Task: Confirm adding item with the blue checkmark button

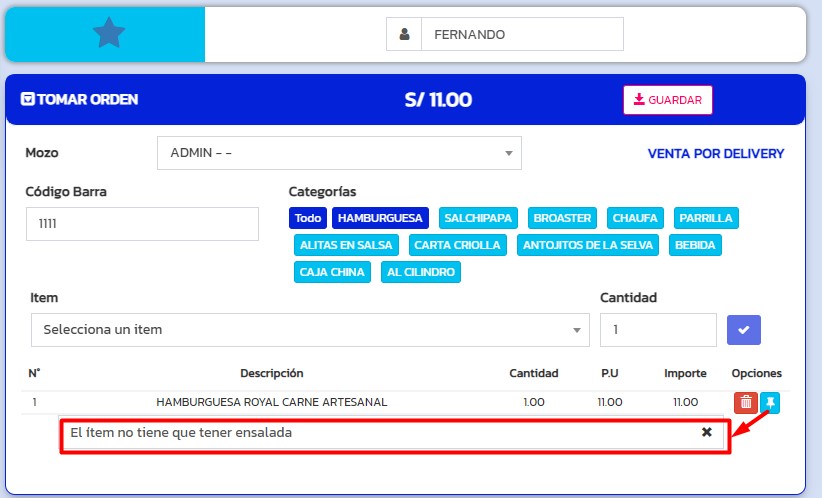Action: [743, 330]
